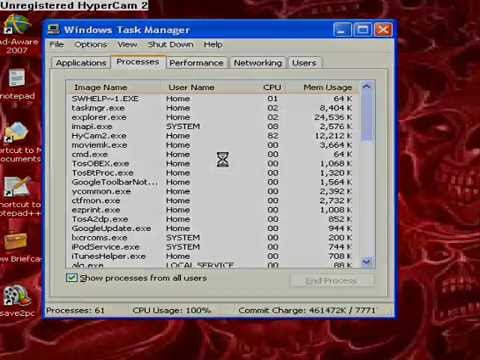Image resolution: width=480 pixels, height=360 pixels.
Task: Select the TosOBEX.exe process
Action: click(x=212, y=164)
